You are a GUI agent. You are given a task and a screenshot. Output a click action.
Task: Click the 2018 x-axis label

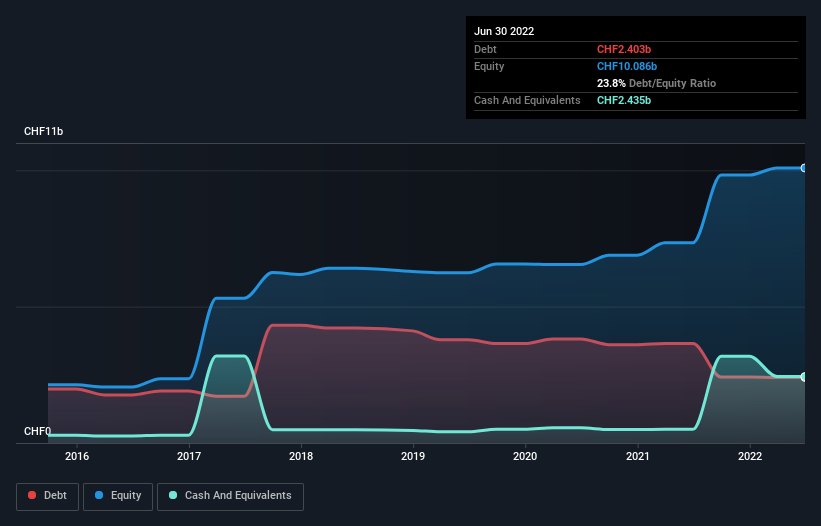tap(301, 456)
